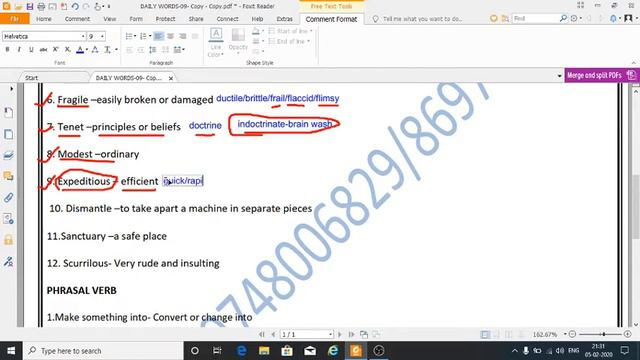This screenshot has width=640, height=360.
Task: Click the search magnifier in Find box
Action: (x=563, y=18)
